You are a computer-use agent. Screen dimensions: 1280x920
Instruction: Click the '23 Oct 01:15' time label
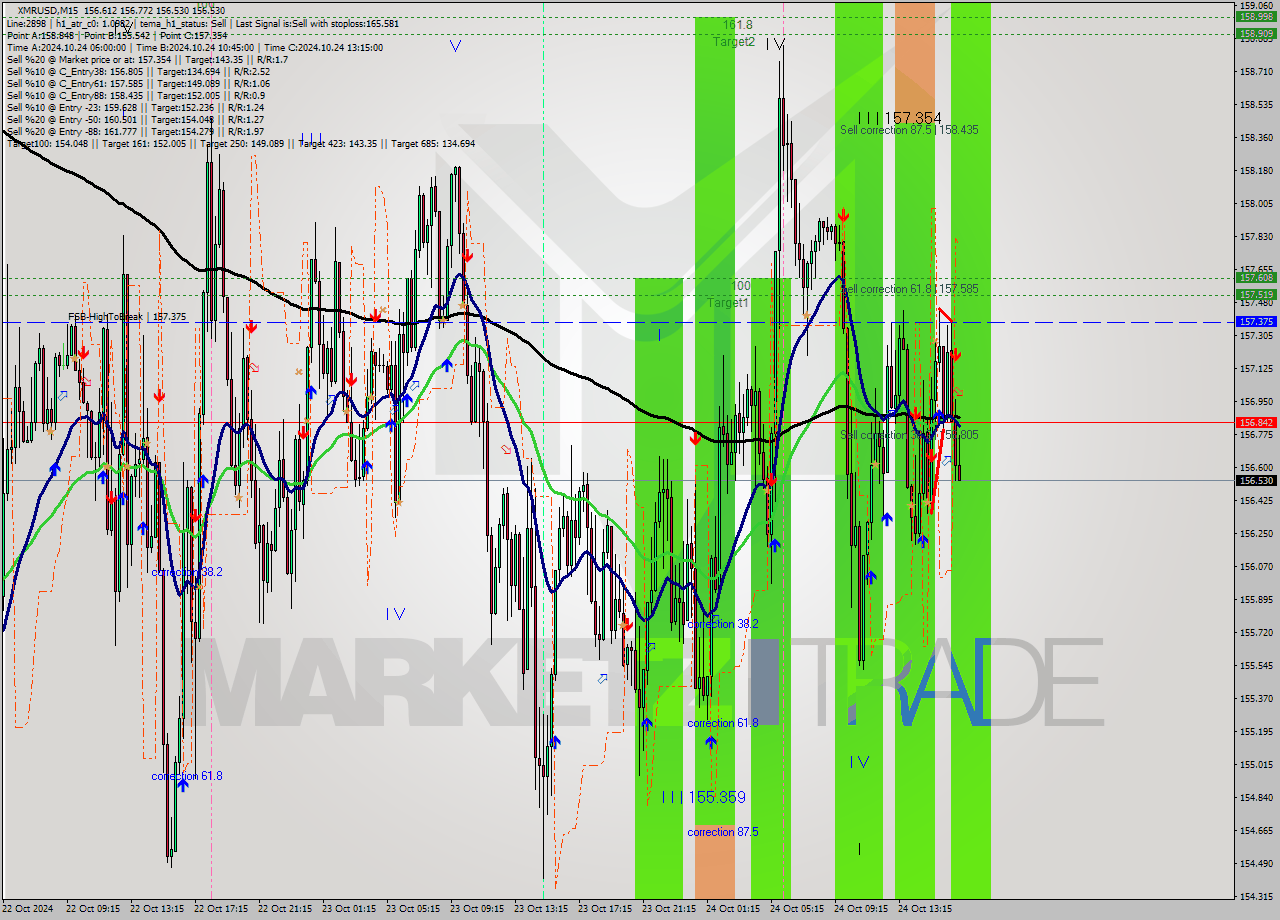[x=349, y=909]
